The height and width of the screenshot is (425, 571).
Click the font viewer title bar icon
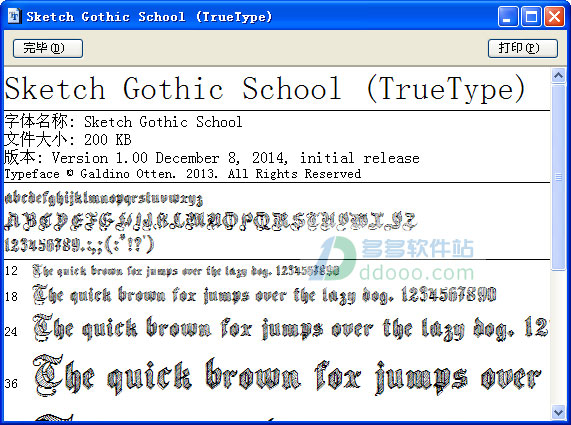coord(14,16)
